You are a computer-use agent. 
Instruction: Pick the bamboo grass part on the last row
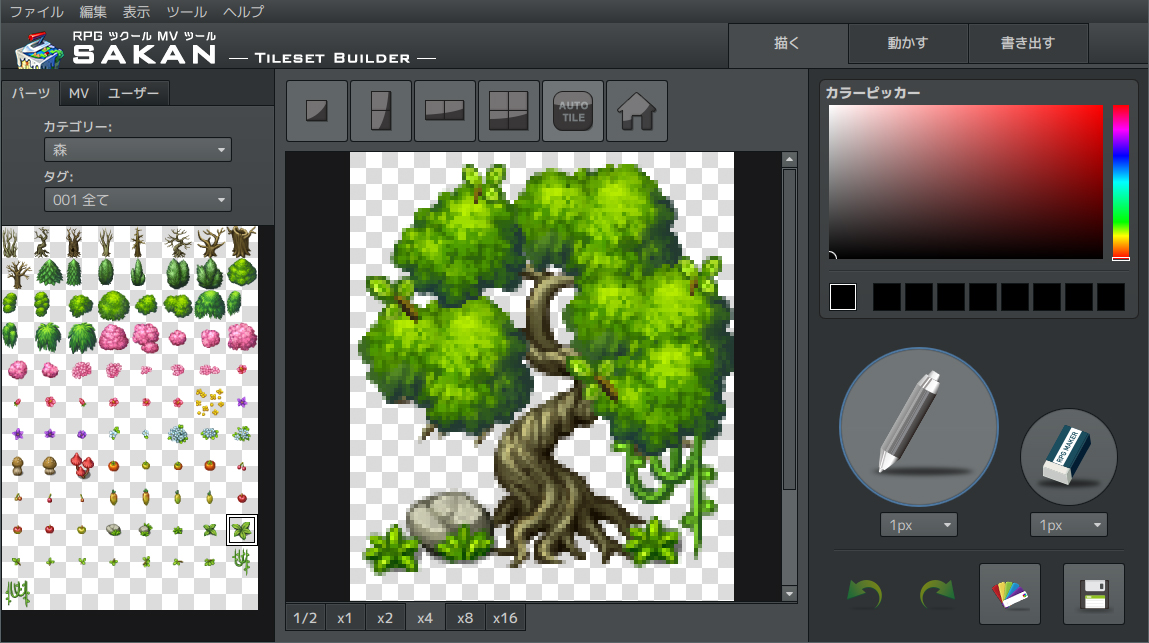[x=18, y=593]
